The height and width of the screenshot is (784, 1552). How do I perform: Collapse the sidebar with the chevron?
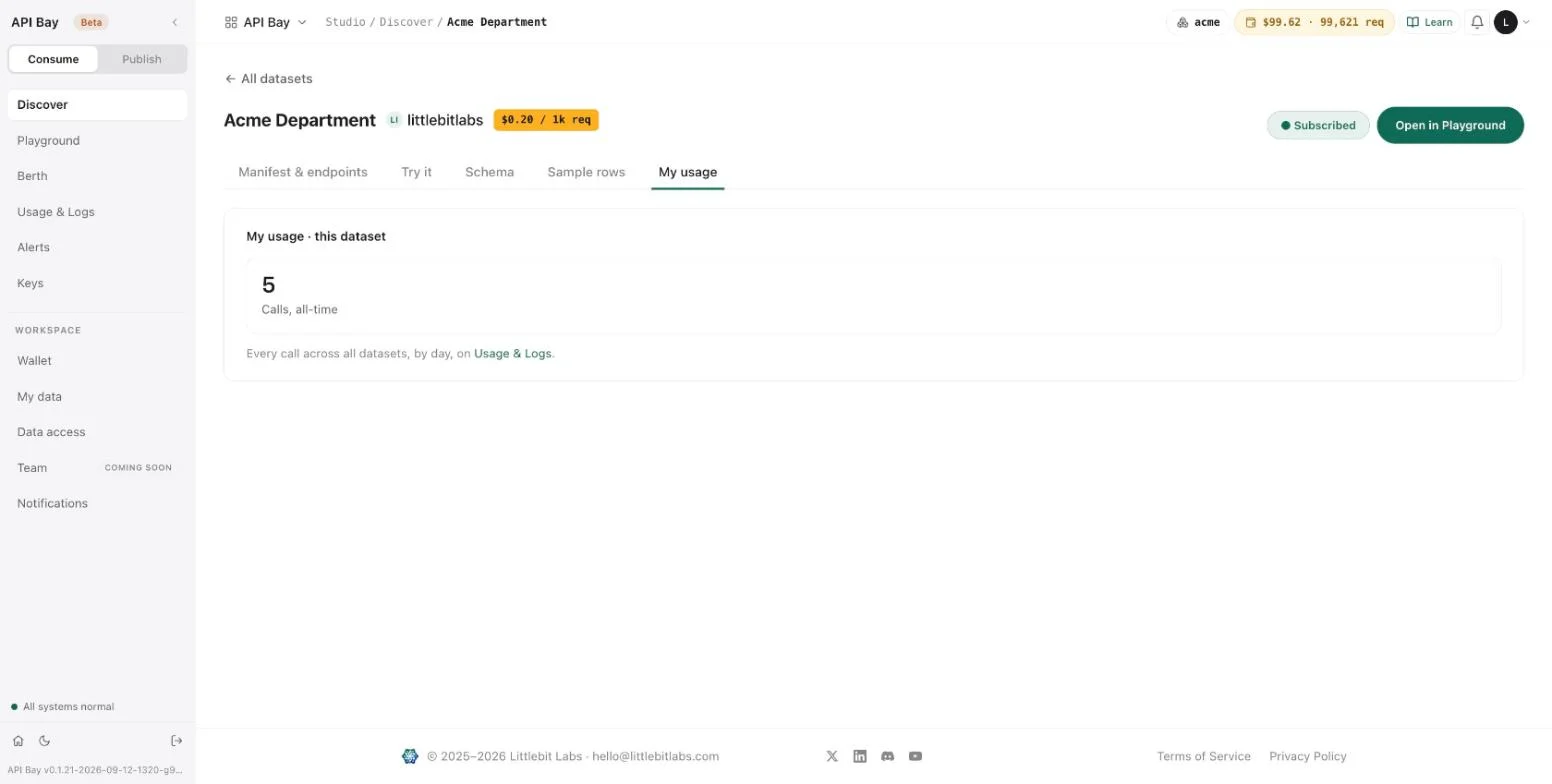tap(175, 22)
